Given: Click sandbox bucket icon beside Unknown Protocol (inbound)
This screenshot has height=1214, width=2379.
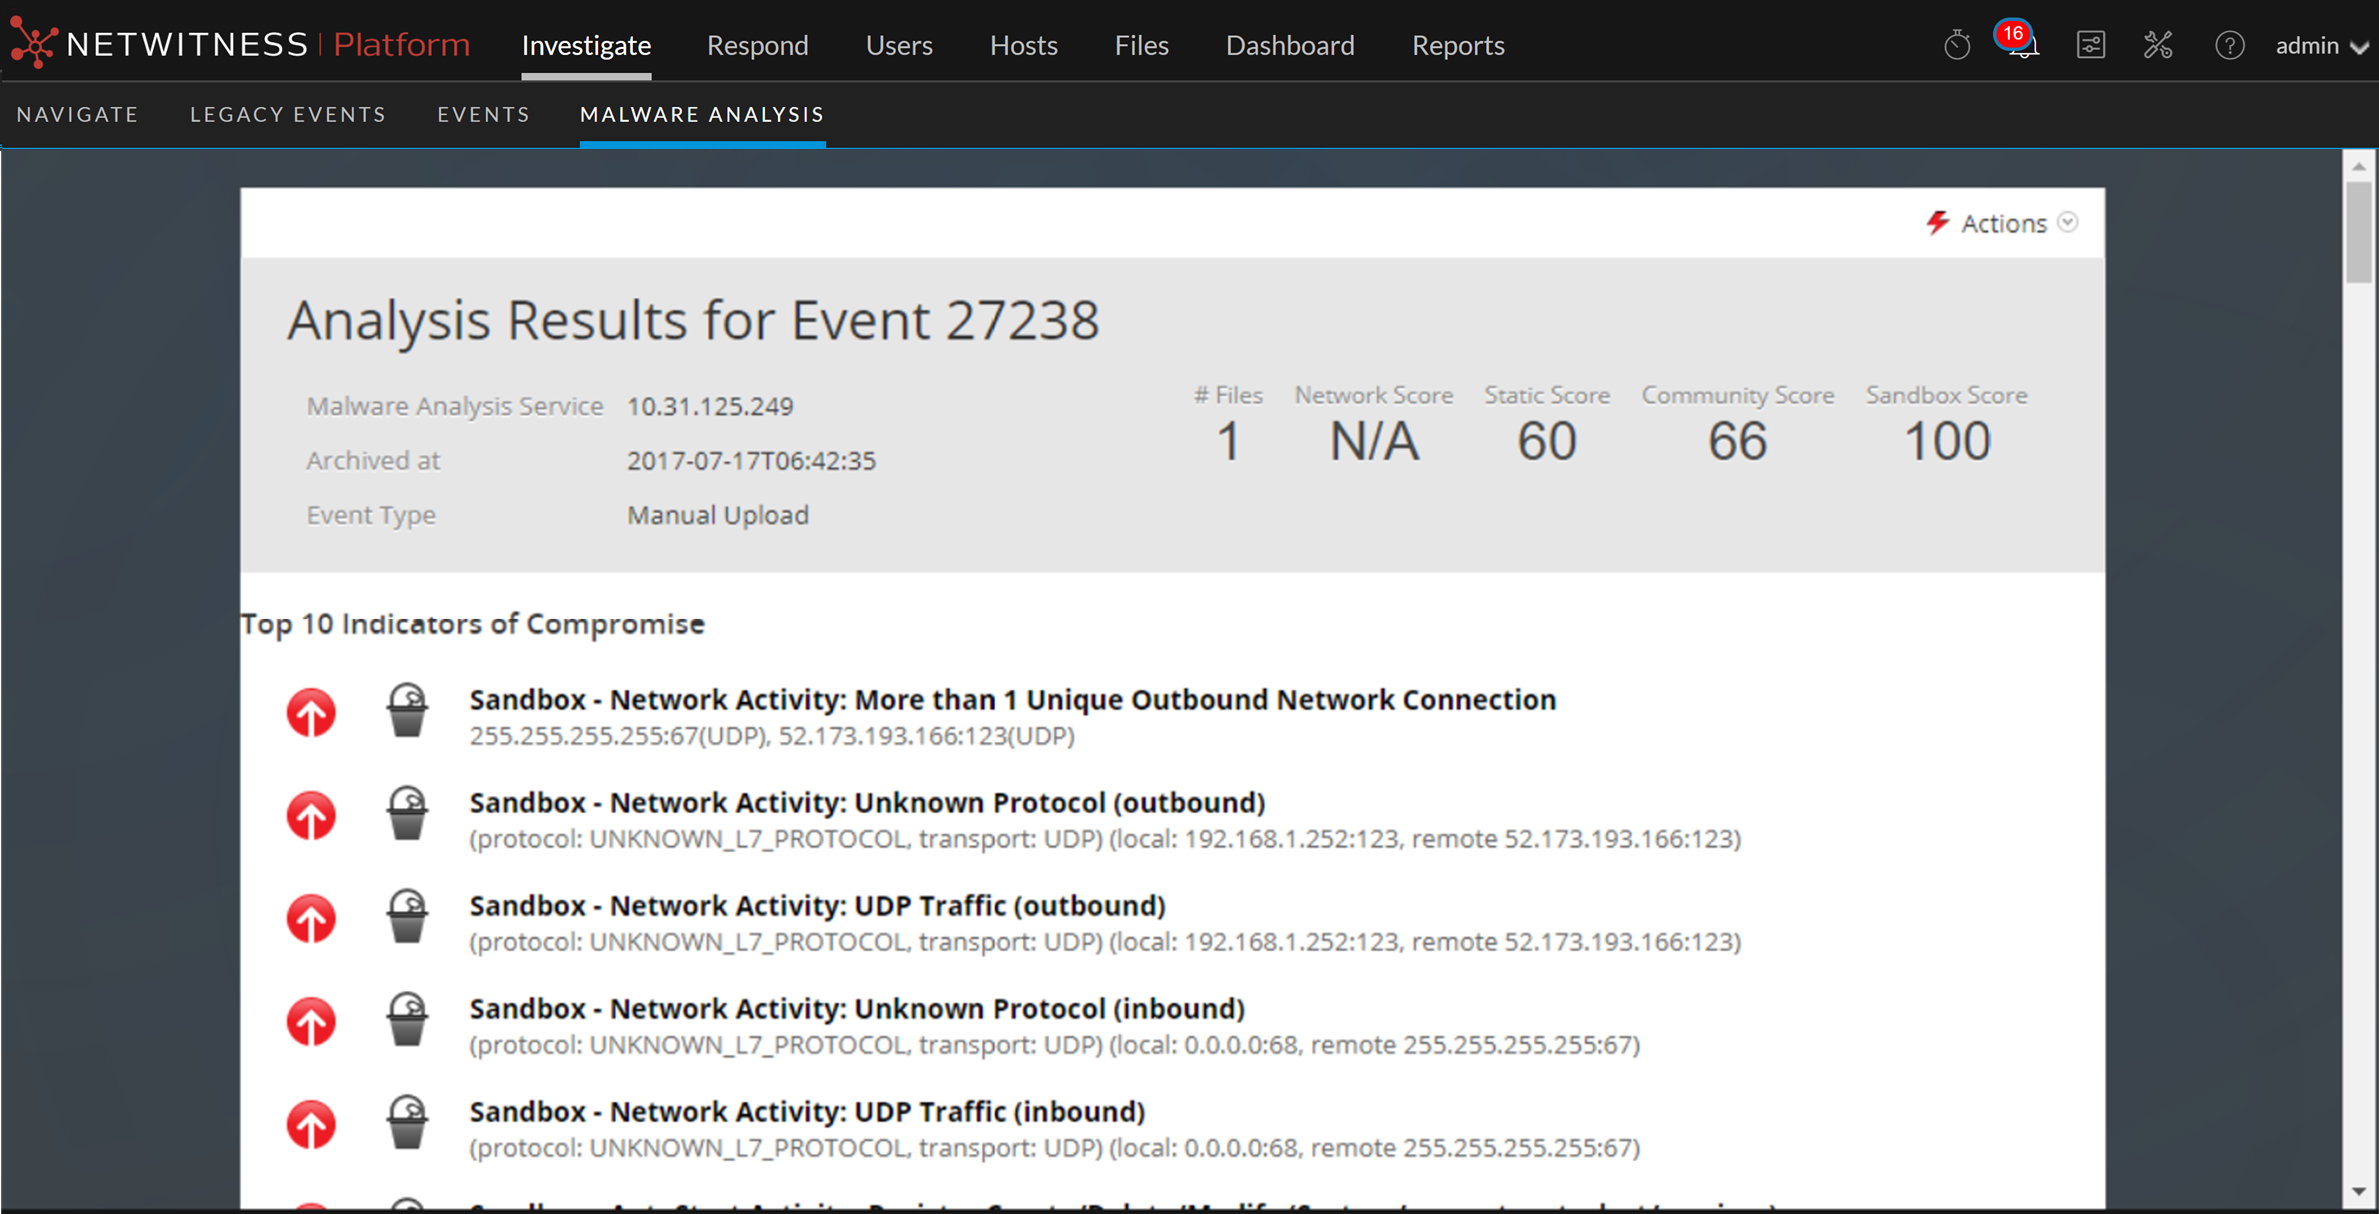Looking at the screenshot, I should [x=407, y=1020].
